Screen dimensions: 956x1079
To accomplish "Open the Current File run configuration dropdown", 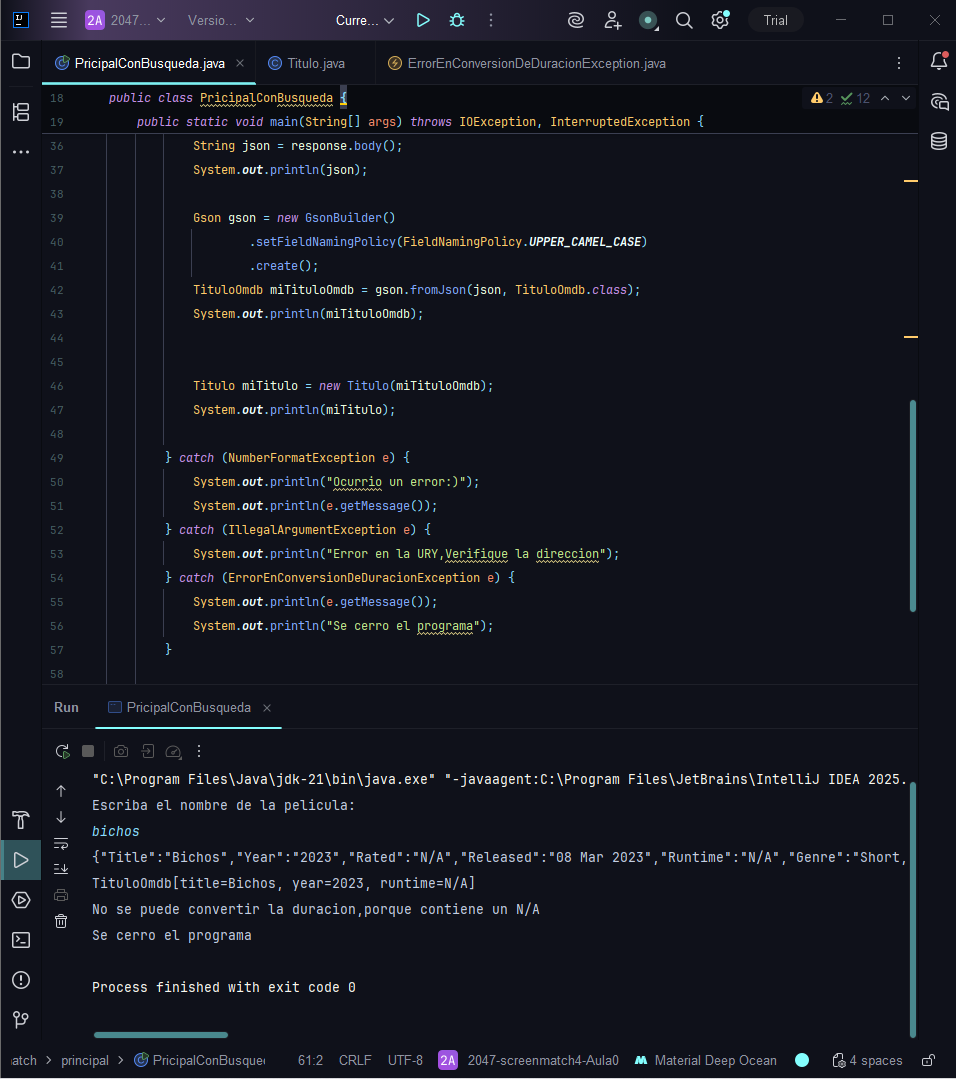I will click(365, 20).
